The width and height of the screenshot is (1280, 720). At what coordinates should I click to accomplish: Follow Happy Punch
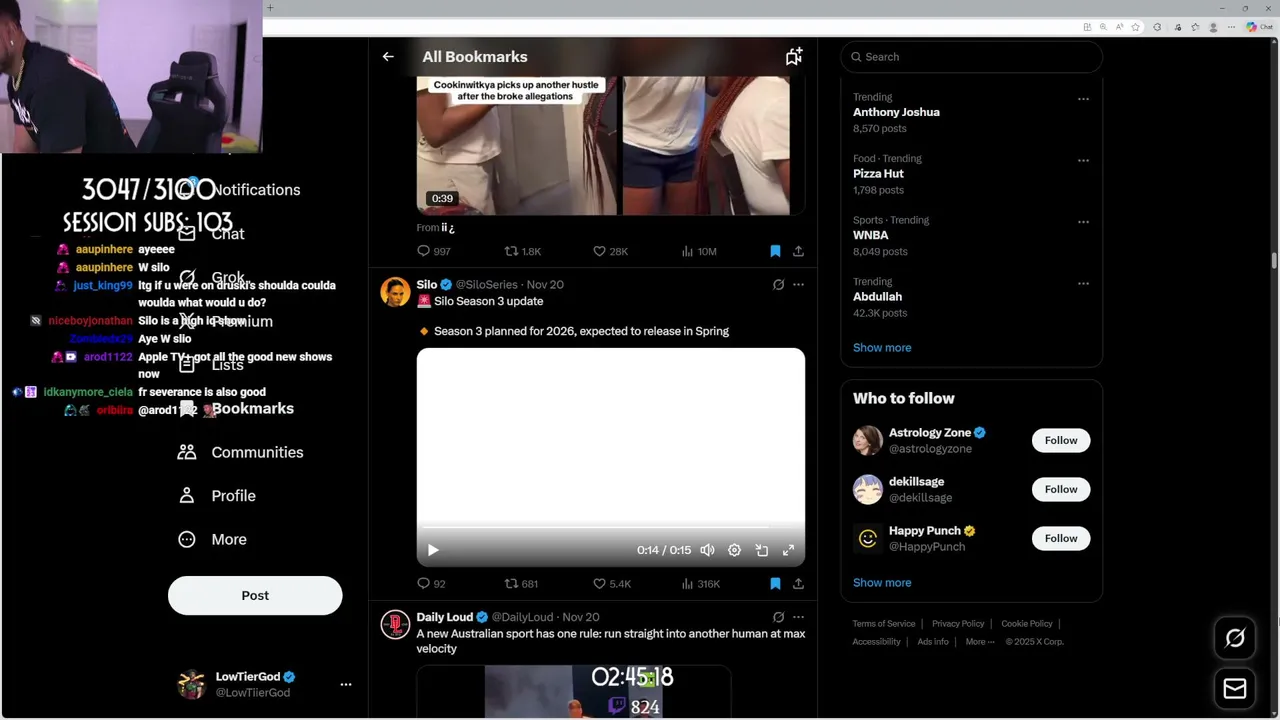click(1061, 538)
